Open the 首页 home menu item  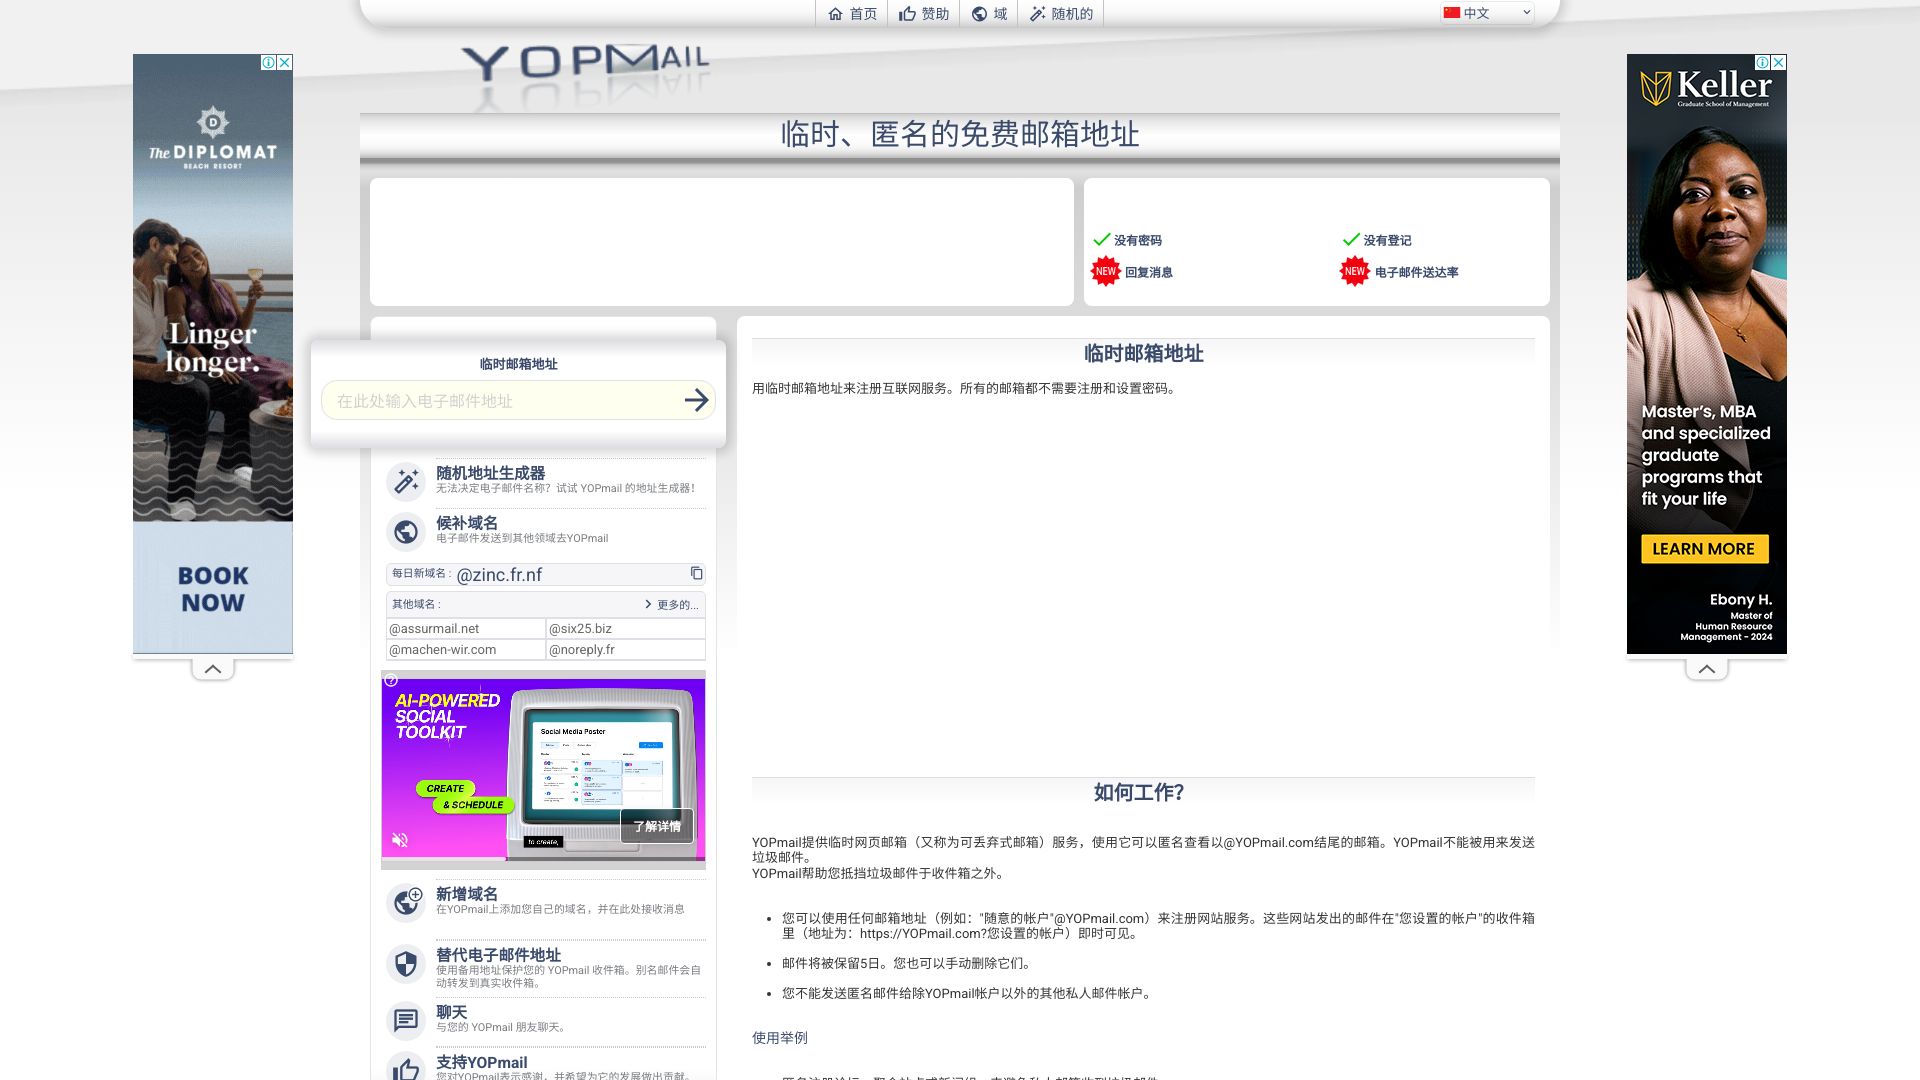coord(852,14)
